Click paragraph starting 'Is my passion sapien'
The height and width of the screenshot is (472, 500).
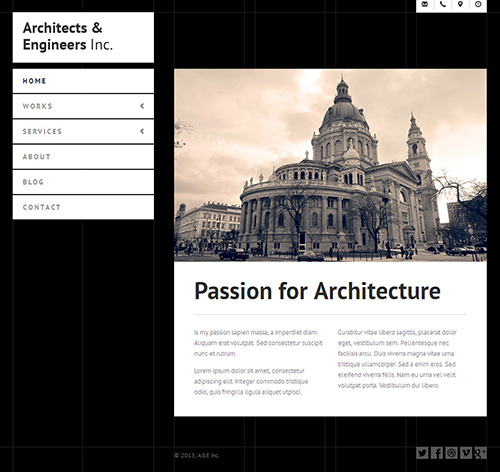tap(258, 343)
